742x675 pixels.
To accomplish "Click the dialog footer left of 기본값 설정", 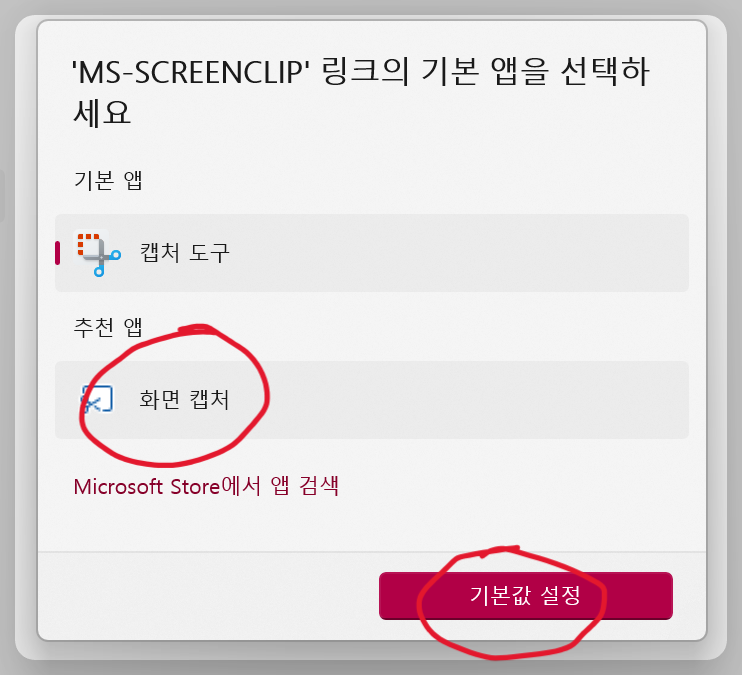I will [208, 595].
